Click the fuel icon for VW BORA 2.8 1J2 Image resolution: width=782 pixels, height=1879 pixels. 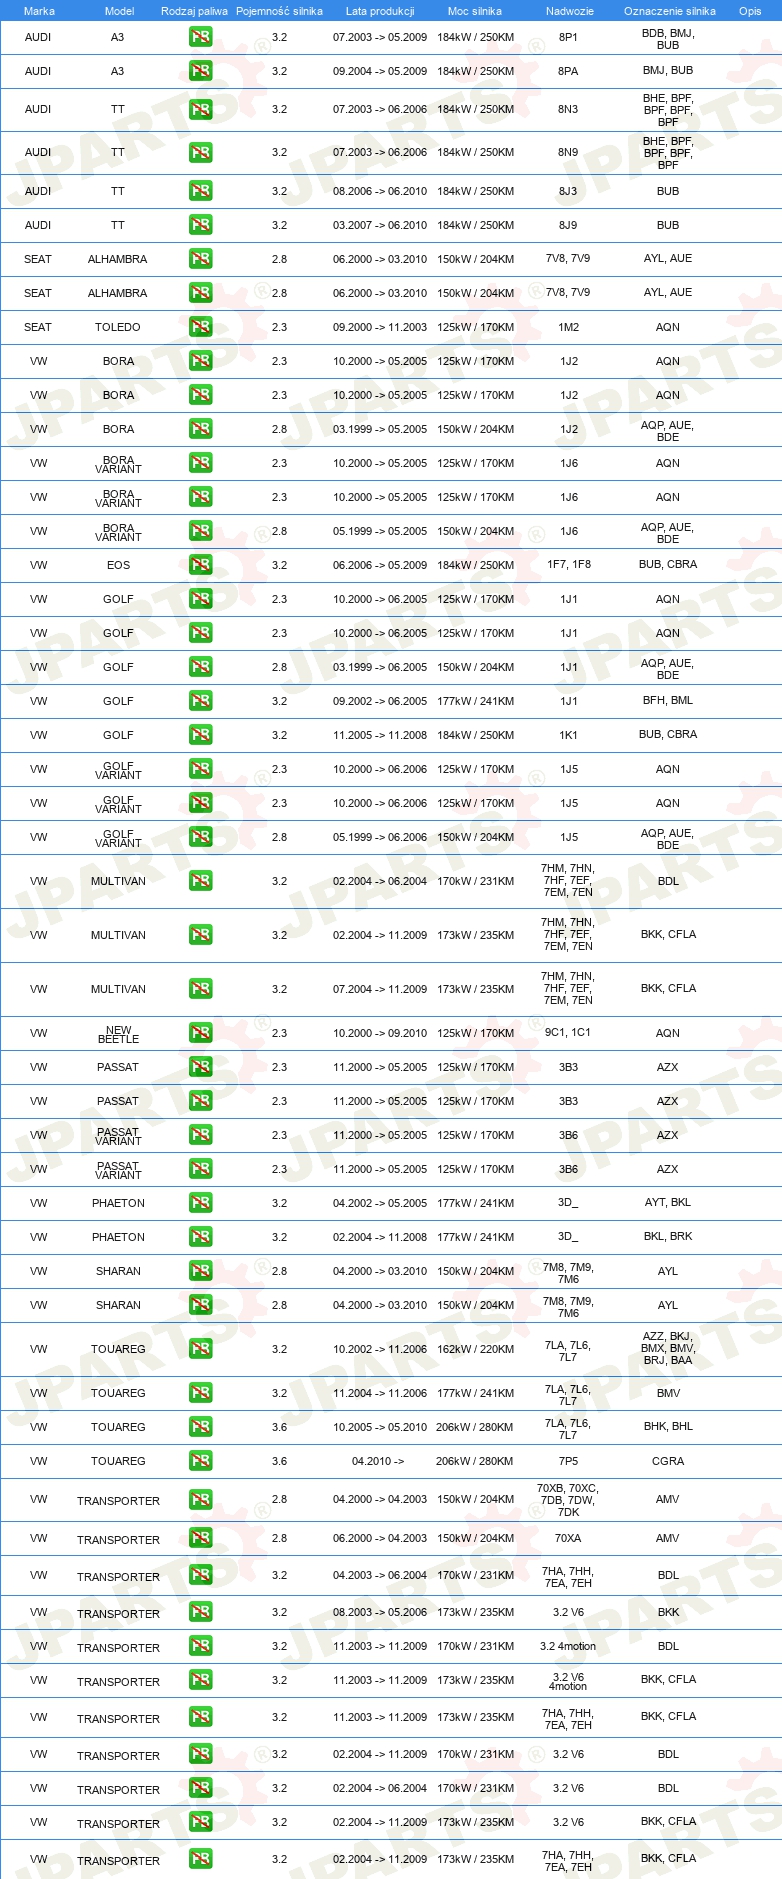pos(201,429)
